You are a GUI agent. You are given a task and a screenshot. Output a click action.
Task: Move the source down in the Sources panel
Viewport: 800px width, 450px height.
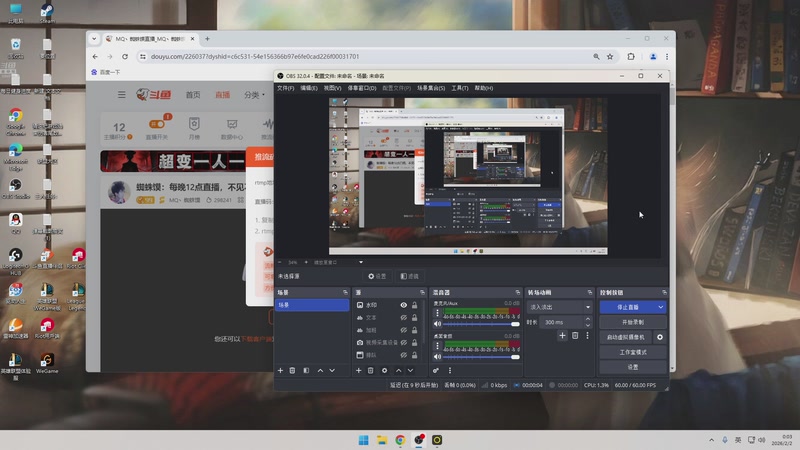pyautogui.click(x=410, y=370)
